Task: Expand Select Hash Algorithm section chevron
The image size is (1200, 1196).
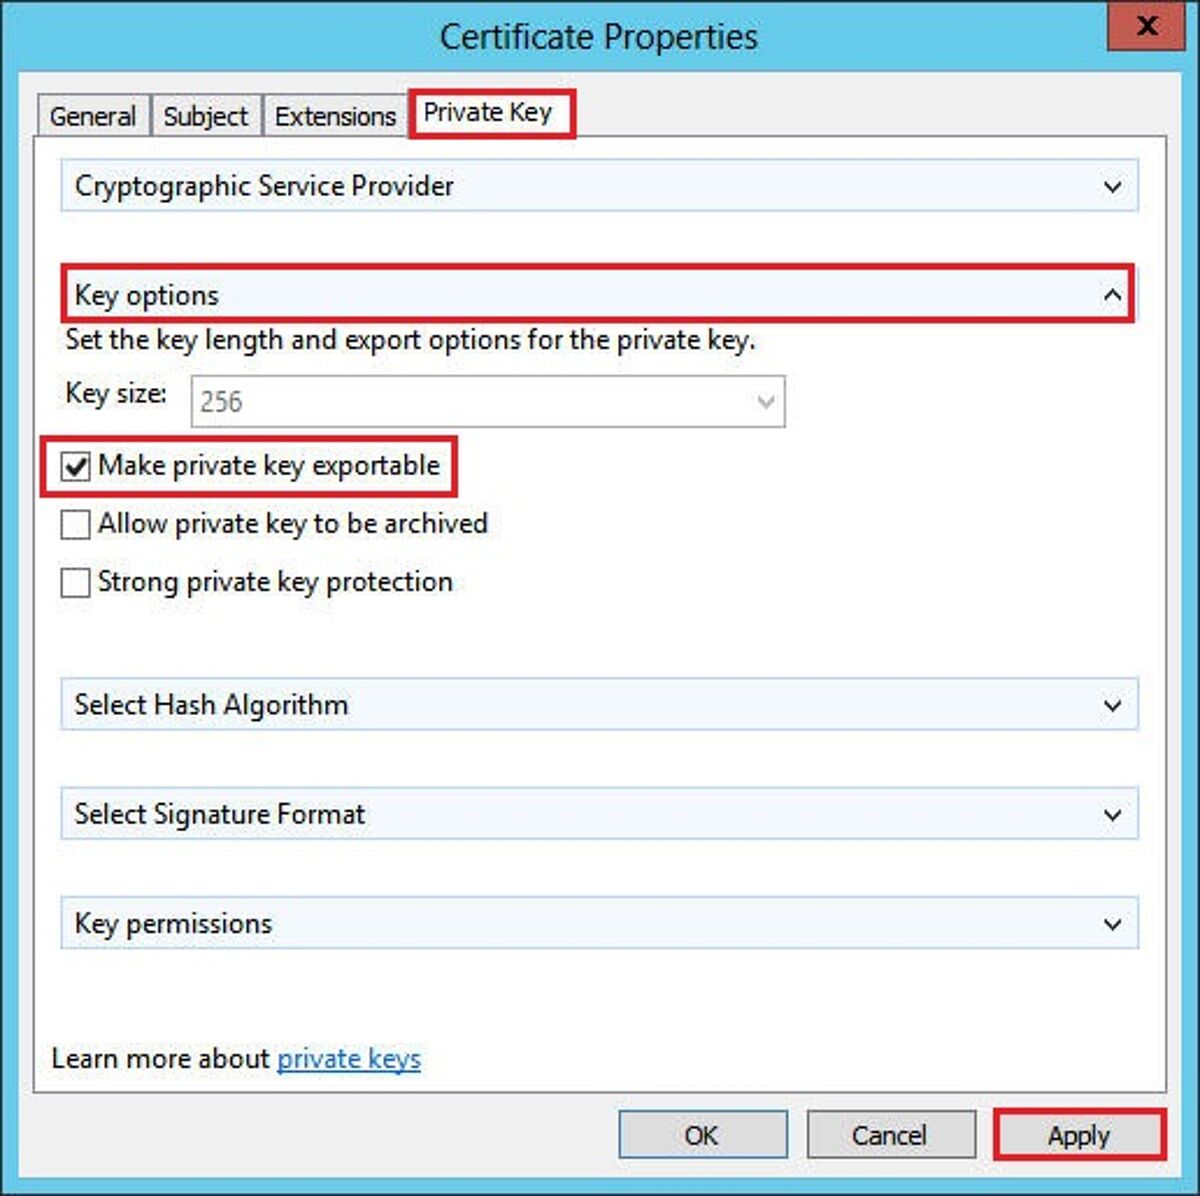Action: (x=1112, y=705)
